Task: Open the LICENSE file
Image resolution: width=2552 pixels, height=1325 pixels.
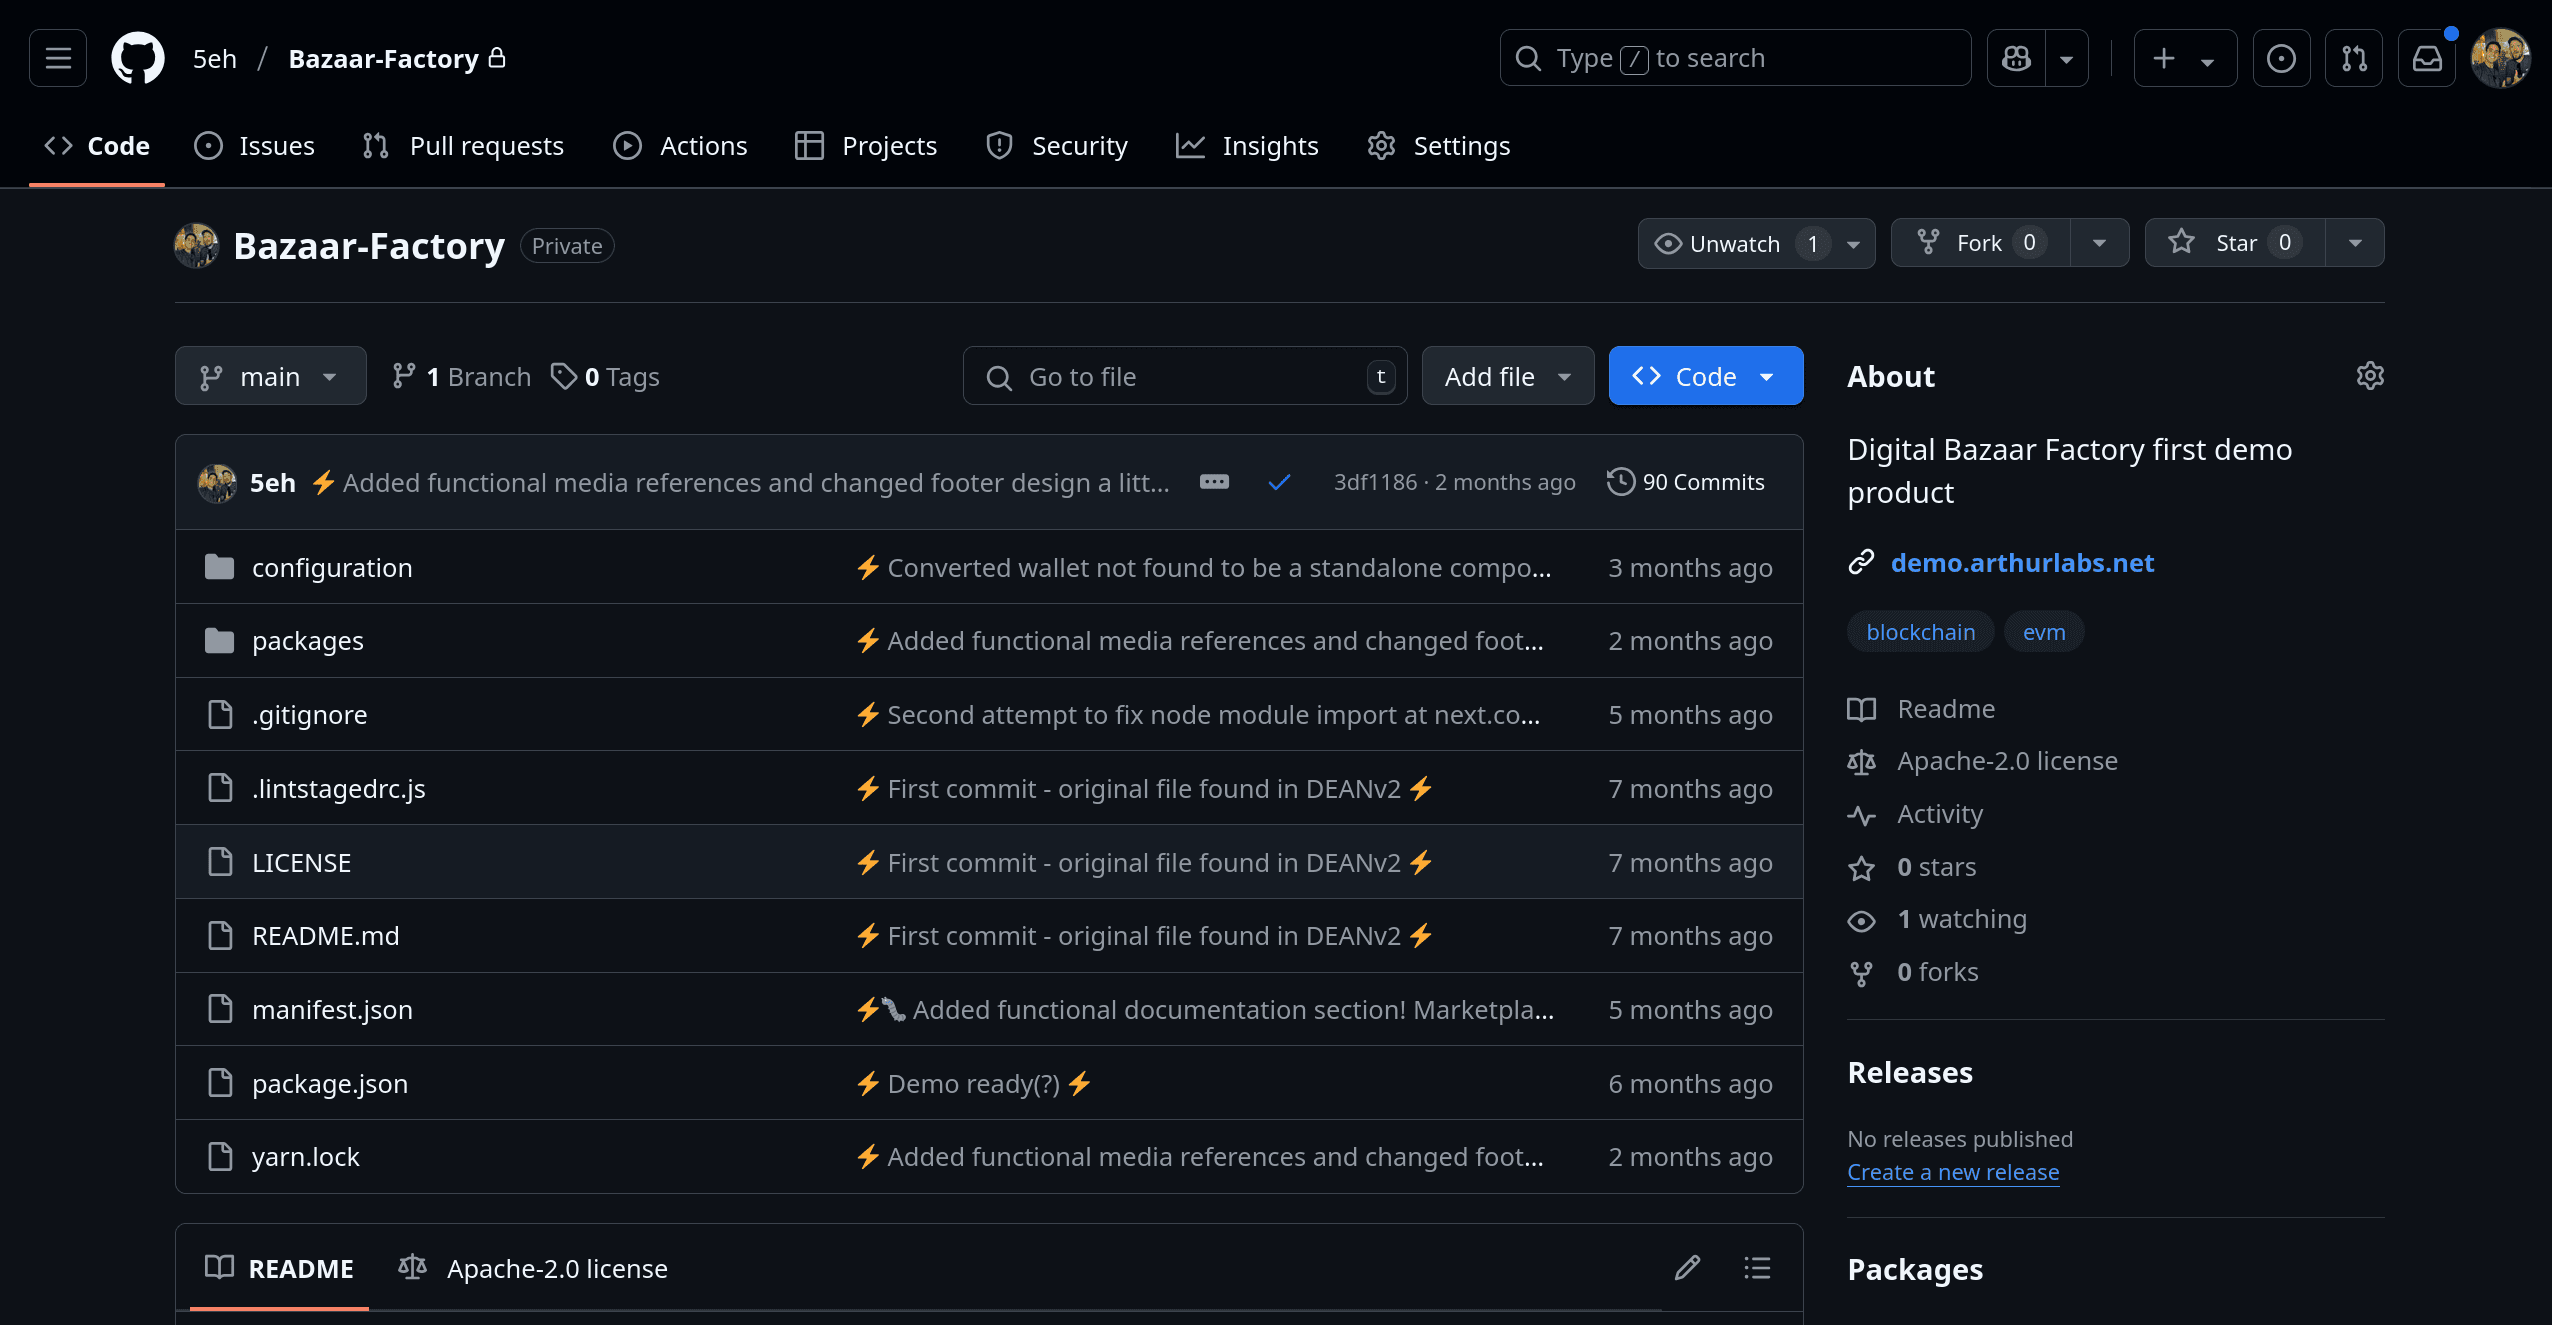Action: pyautogui.click(x=302, y=863)
